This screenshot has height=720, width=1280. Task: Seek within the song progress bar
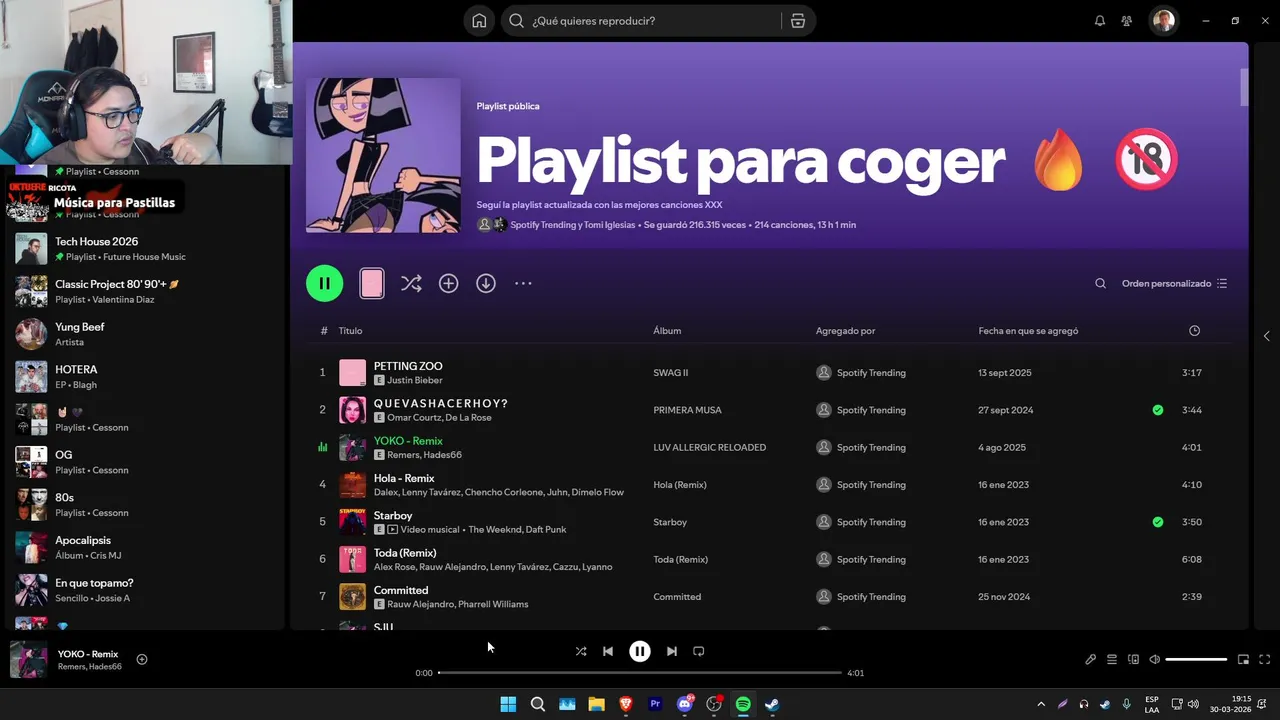640,673
